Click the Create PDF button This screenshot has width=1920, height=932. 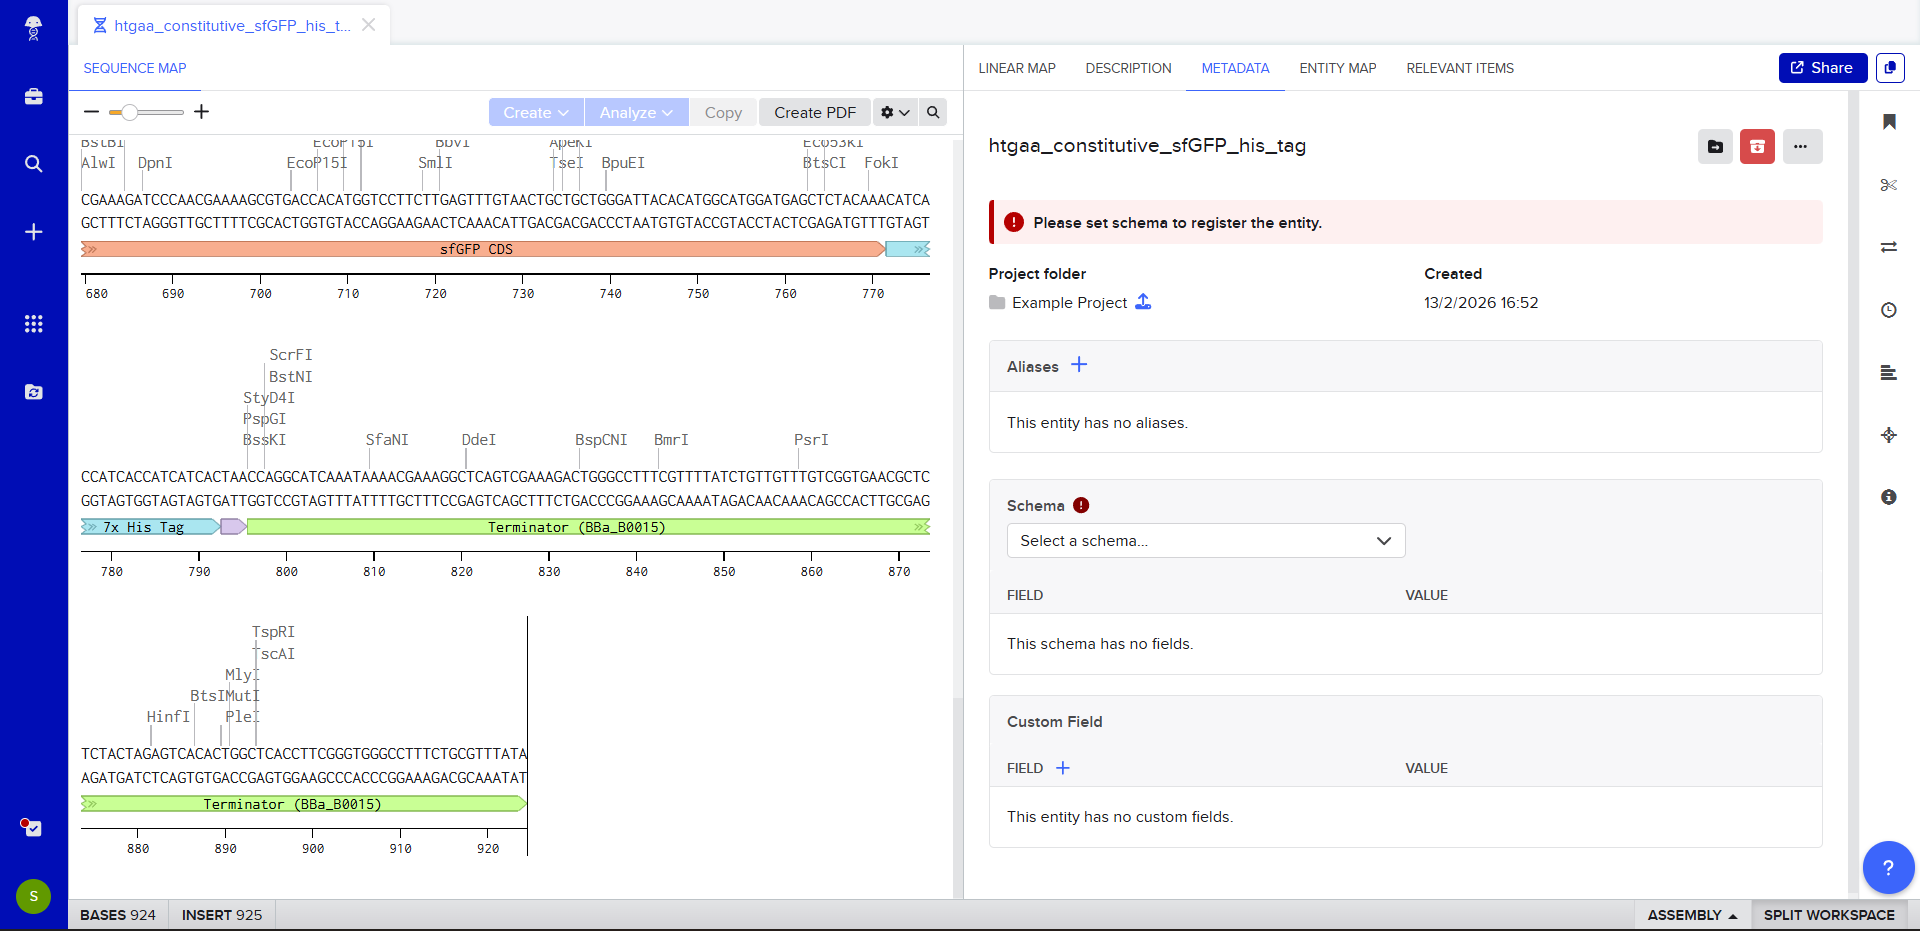[814, 112]
